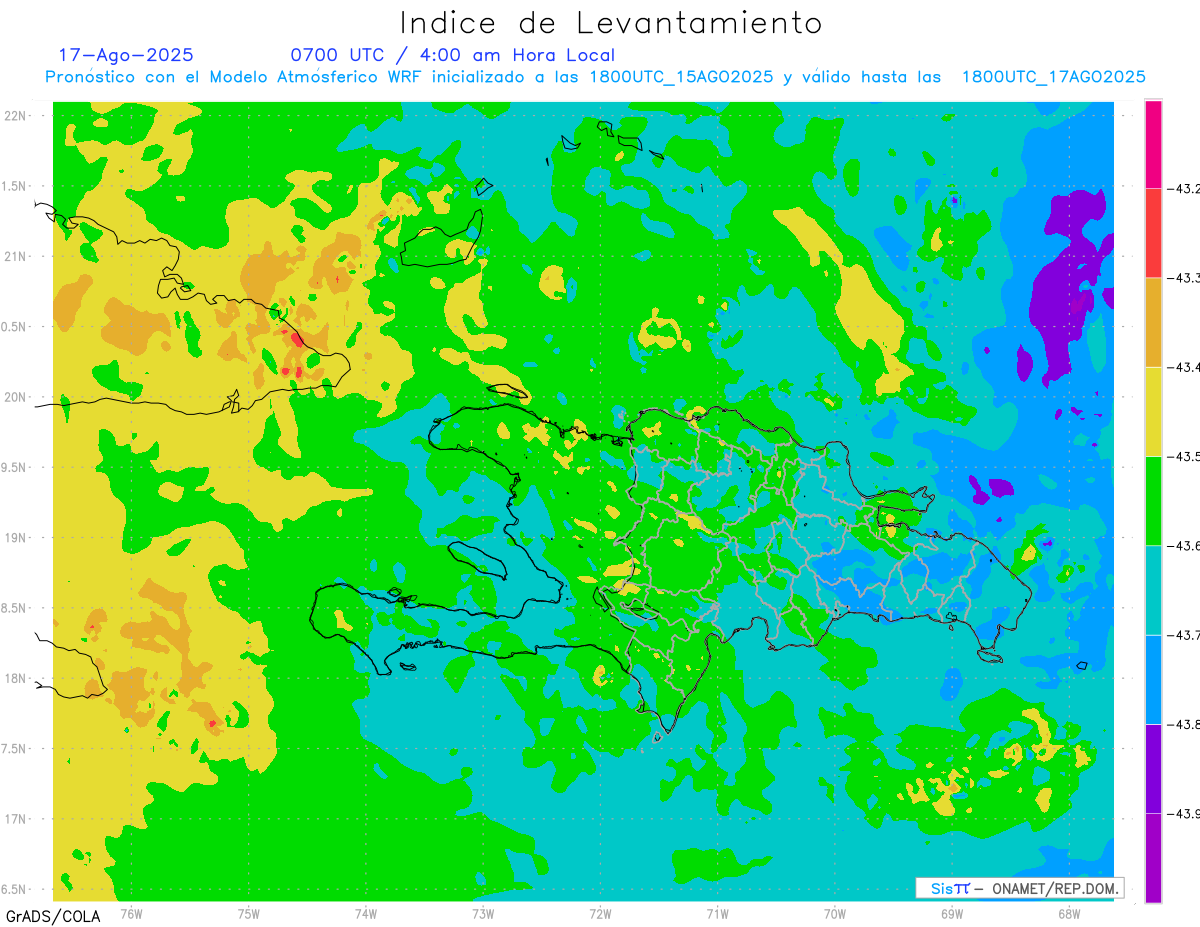Click the "20N" latitude label
The height and width of the screenshot is (927, 1200).
pyautogui.click(x=17, y=397)
